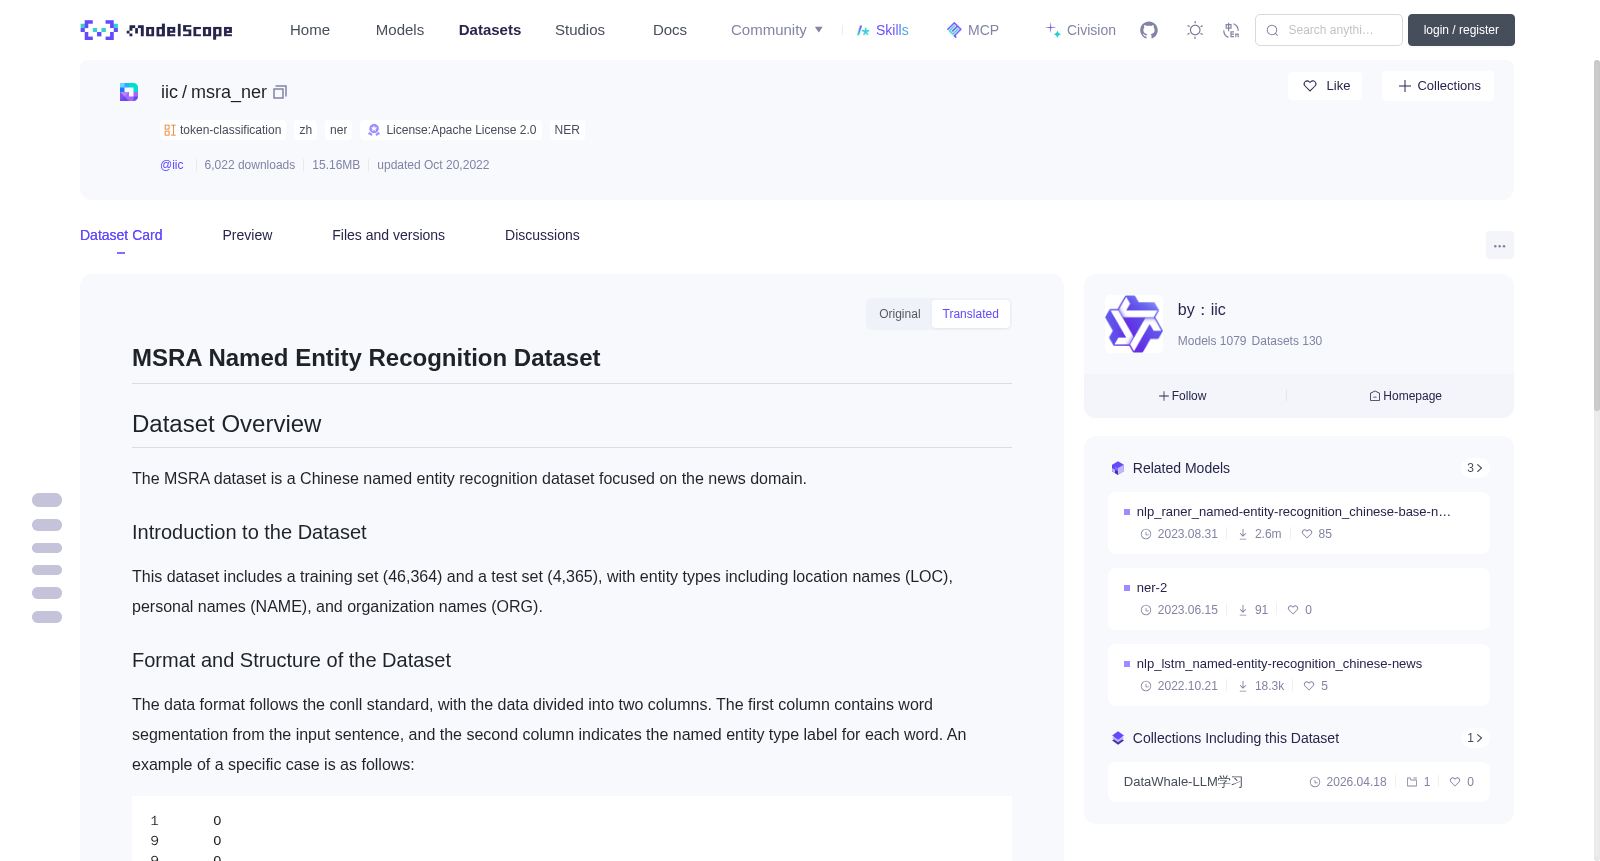Click the lowercase ner tag
The image size is (1600, 861).
[339, 130]
